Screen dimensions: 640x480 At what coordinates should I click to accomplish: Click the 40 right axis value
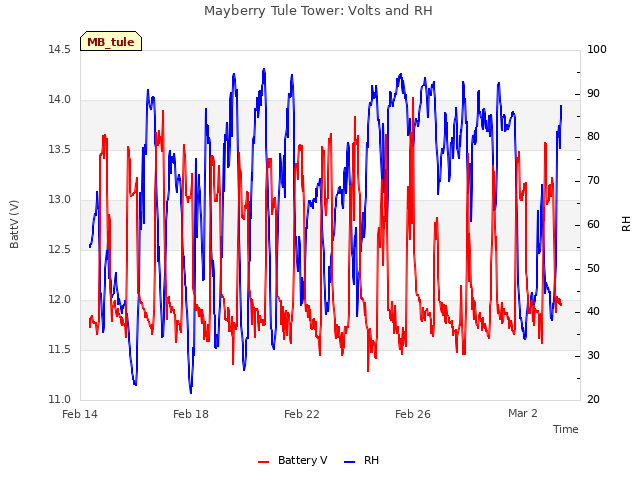coord(593,312)
